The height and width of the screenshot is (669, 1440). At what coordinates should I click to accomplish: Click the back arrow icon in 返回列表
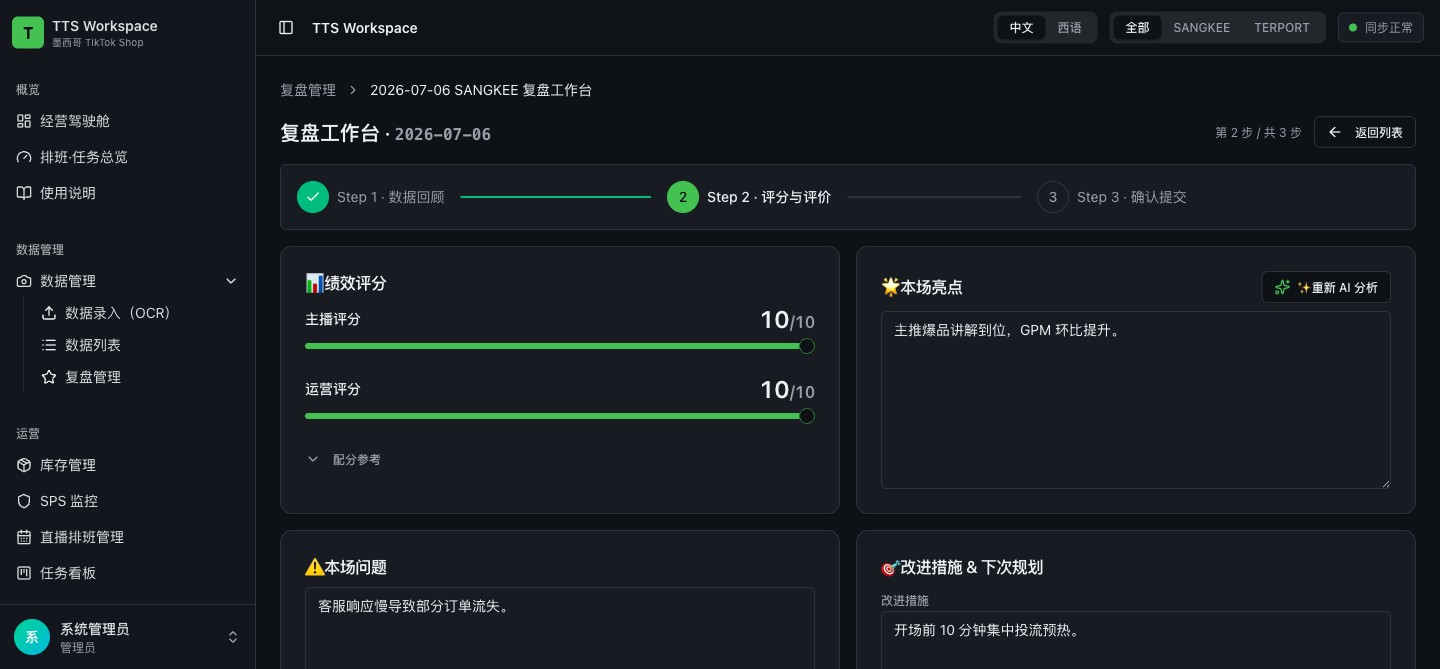[1335, 132]
